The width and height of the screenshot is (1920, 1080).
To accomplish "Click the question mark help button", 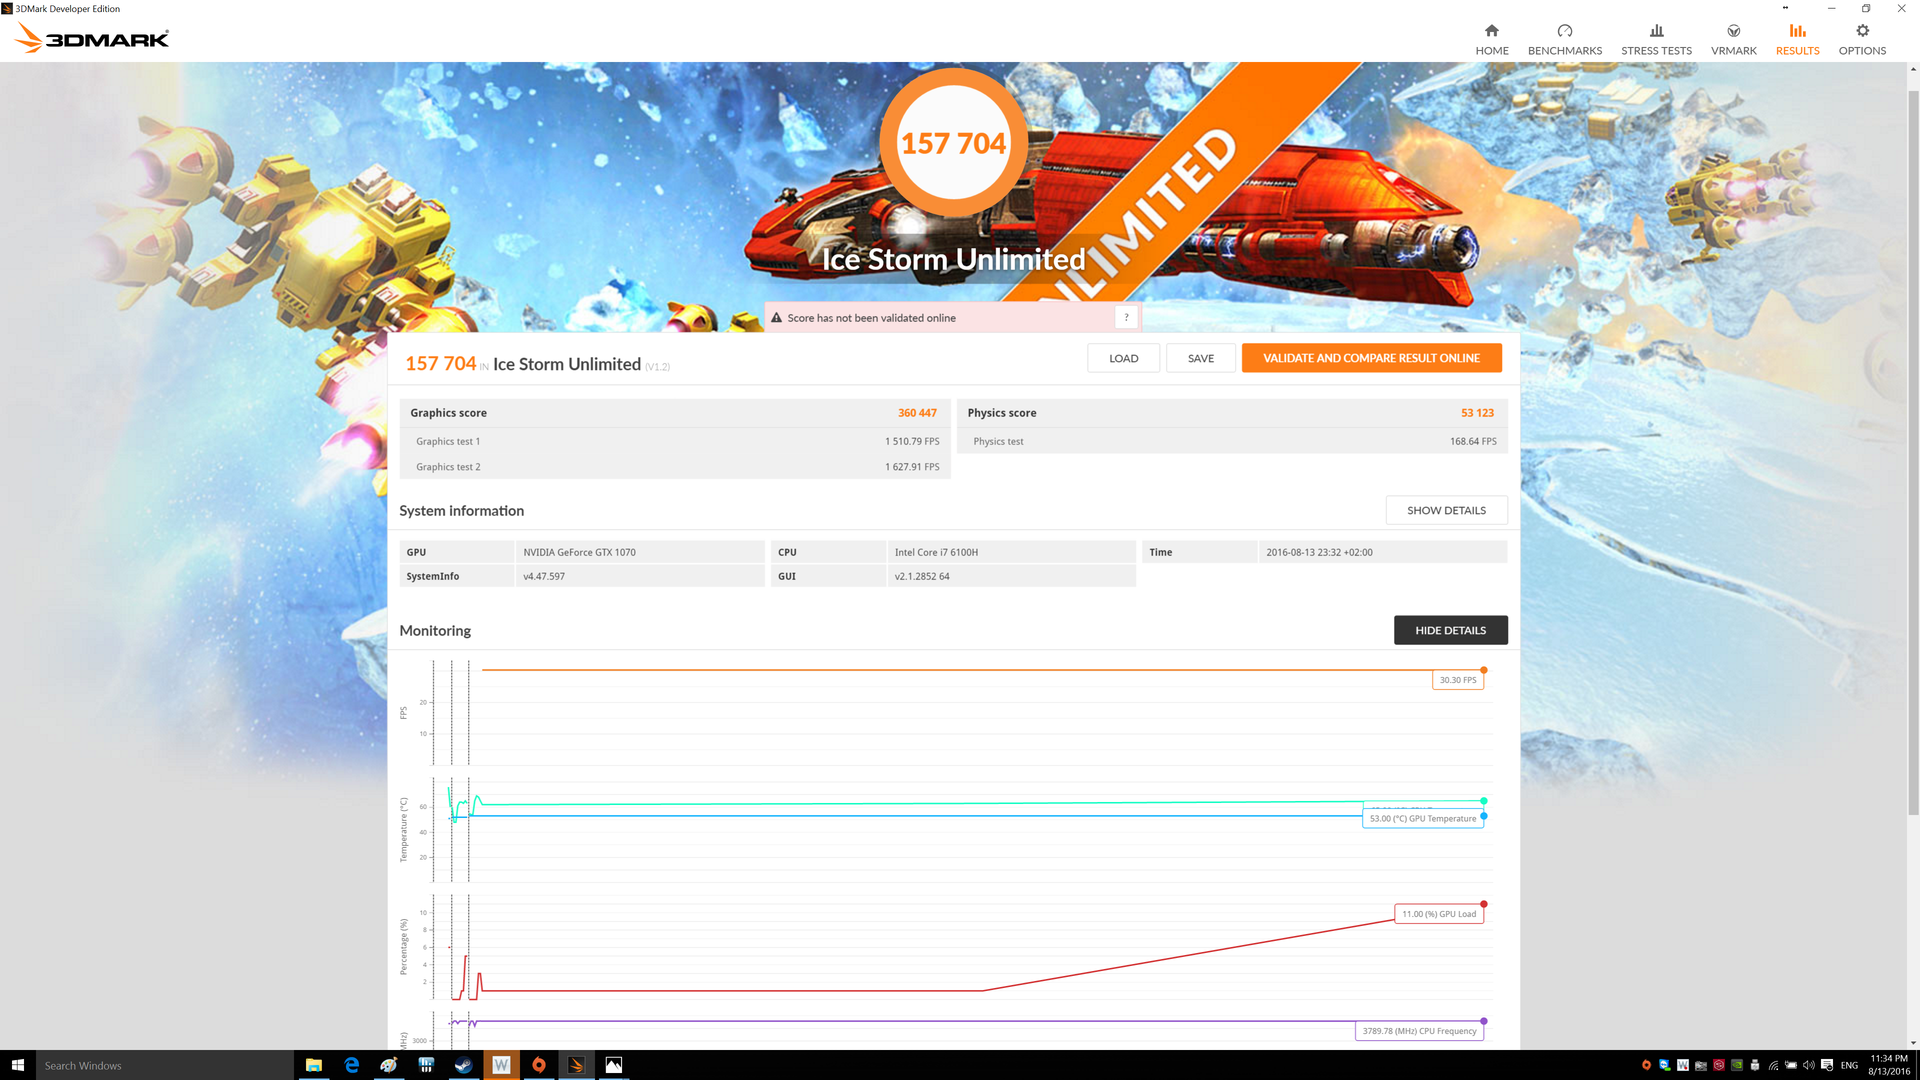I will coord(1126,318).
